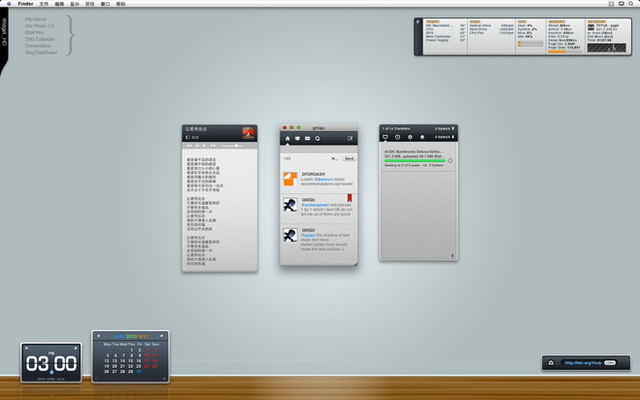640x400 pixels.
Task: Select date 15 in the calendar widget
Action: pos(131,361)
